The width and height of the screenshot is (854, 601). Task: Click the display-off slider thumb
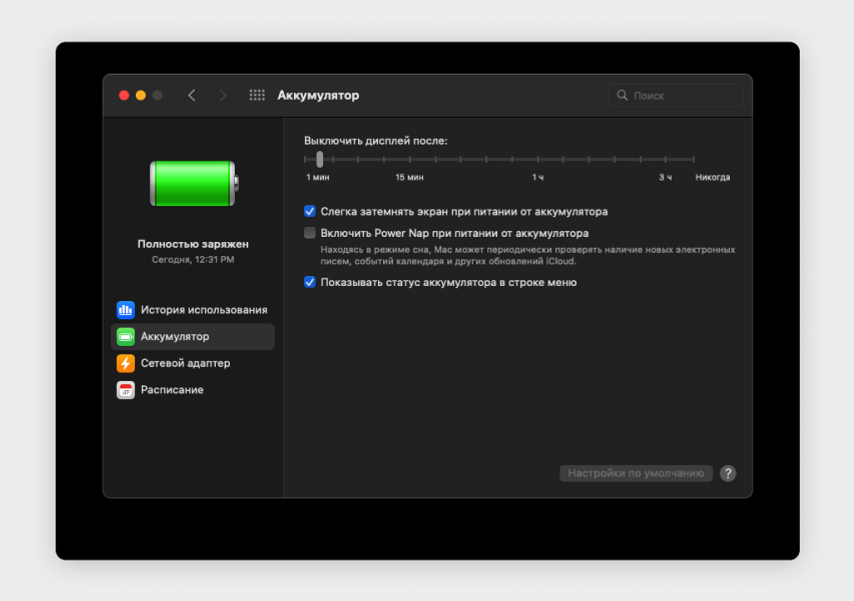coord(320,159)
